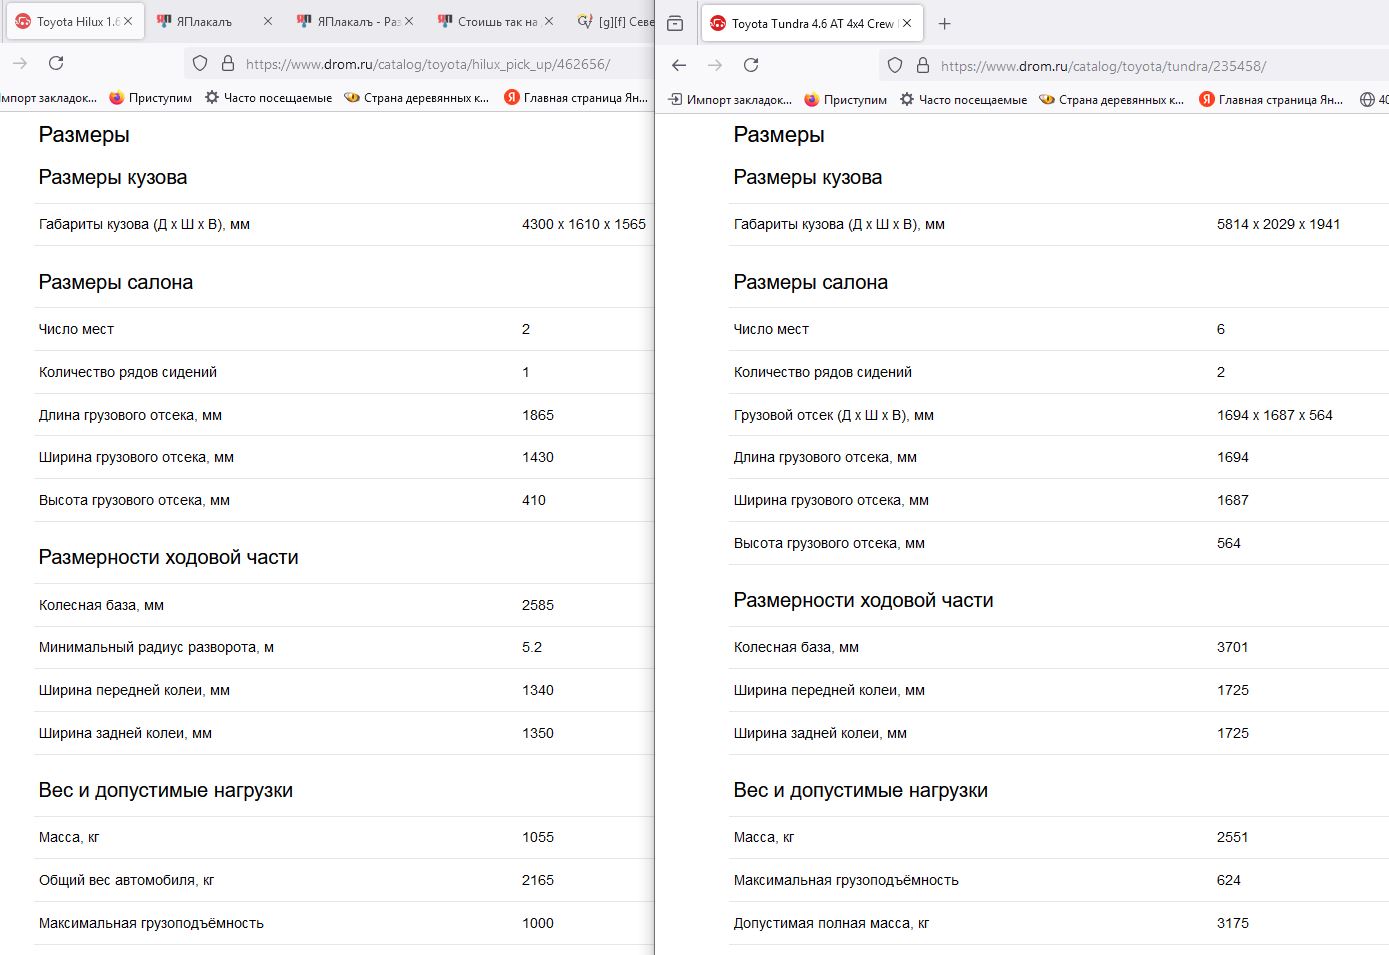Reload the Tundra page
Screen dimensions: 1389x955
tap(751, 65)
